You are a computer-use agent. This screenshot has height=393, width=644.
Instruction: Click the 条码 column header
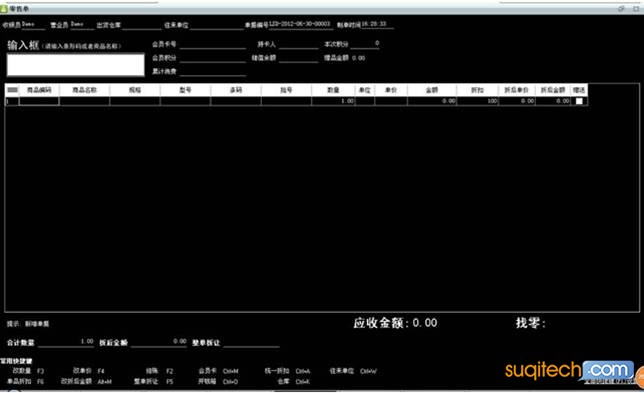point(236,90)
